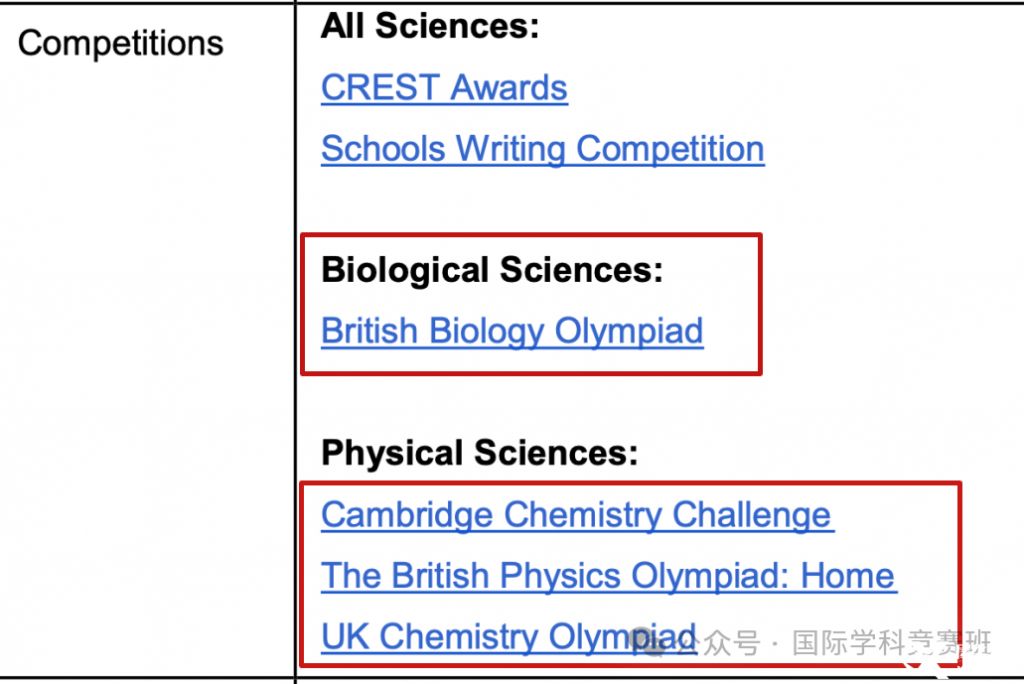
Task: Select the Physical Sciences heading
Action: click(x=479, y=454)
